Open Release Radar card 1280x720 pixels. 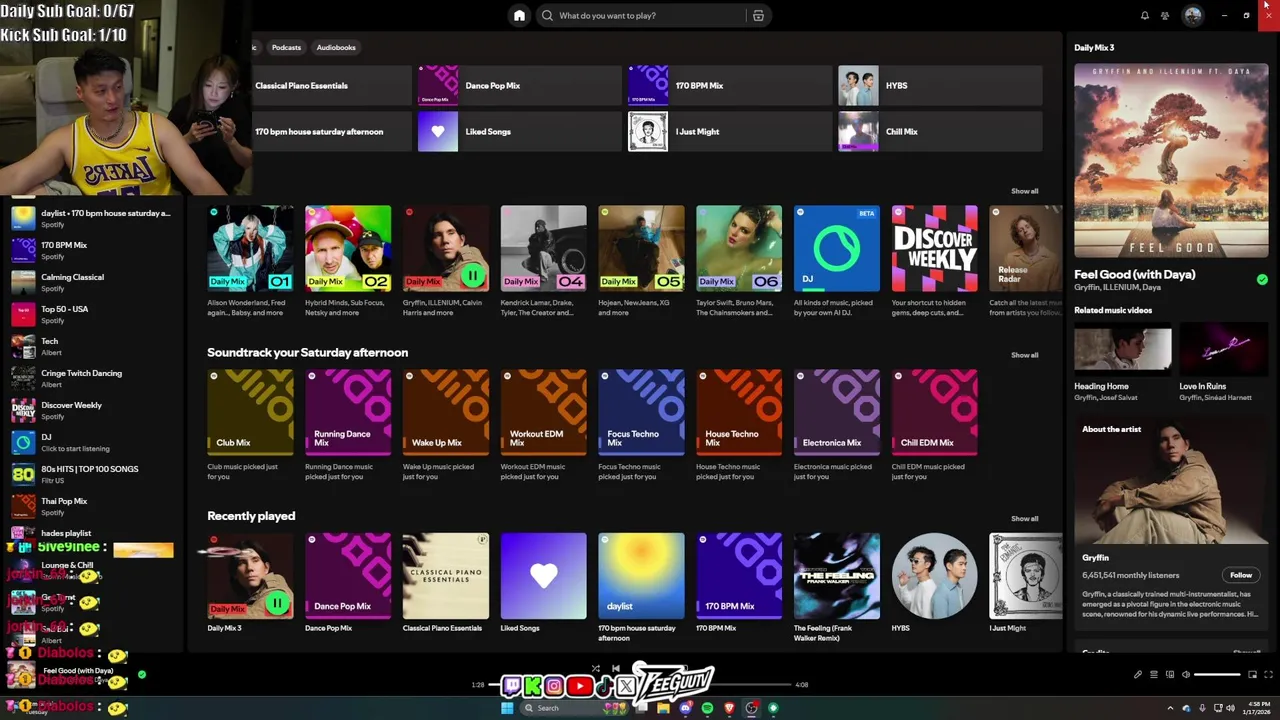[1025, 261]
